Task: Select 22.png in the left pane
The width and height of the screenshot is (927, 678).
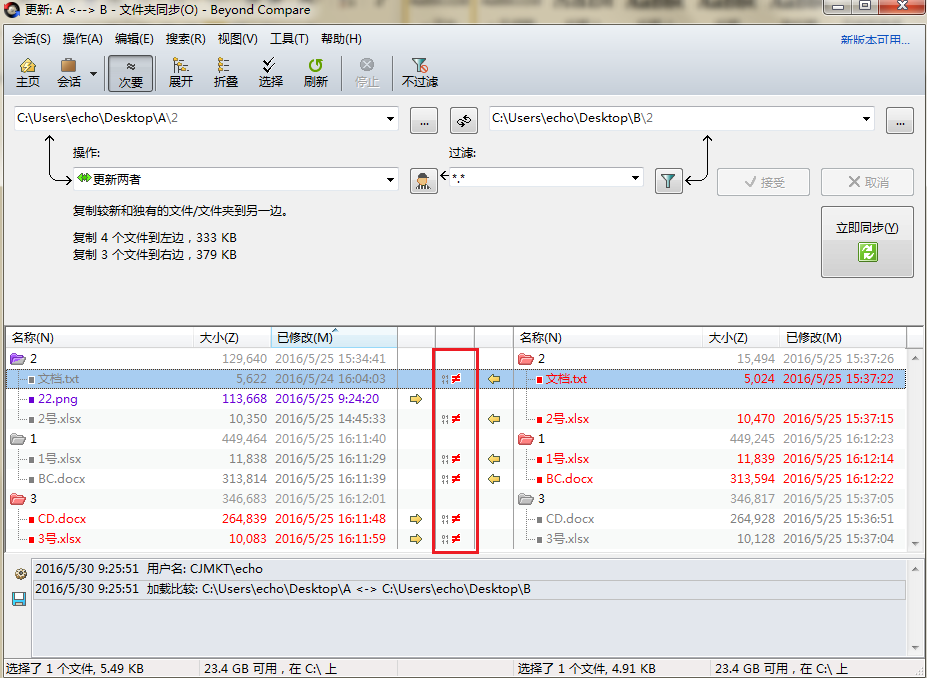Action: coord(58,399)
